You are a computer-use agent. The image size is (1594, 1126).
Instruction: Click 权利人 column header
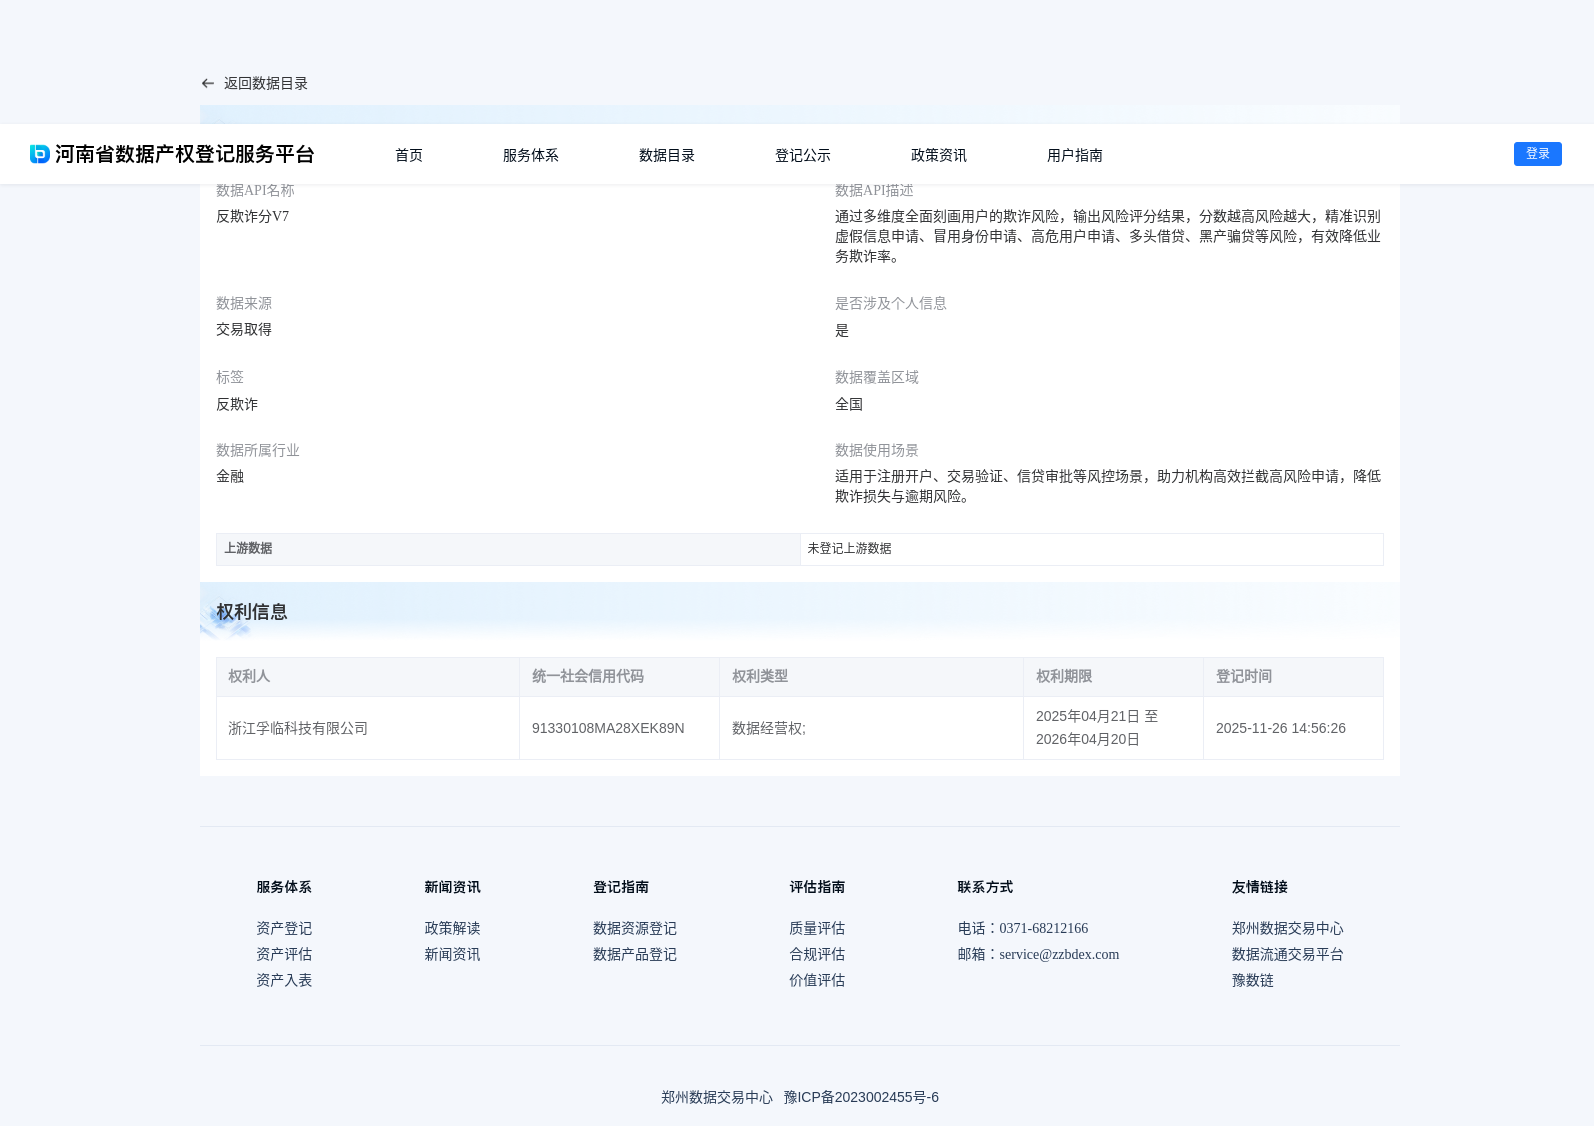tap(368, 677)
